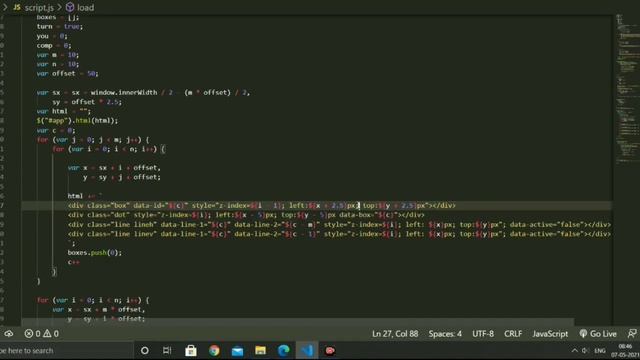Click line 'x = sx + m * offset,'
The height and width of the screenshot is (360, 640).
[98, 309]
